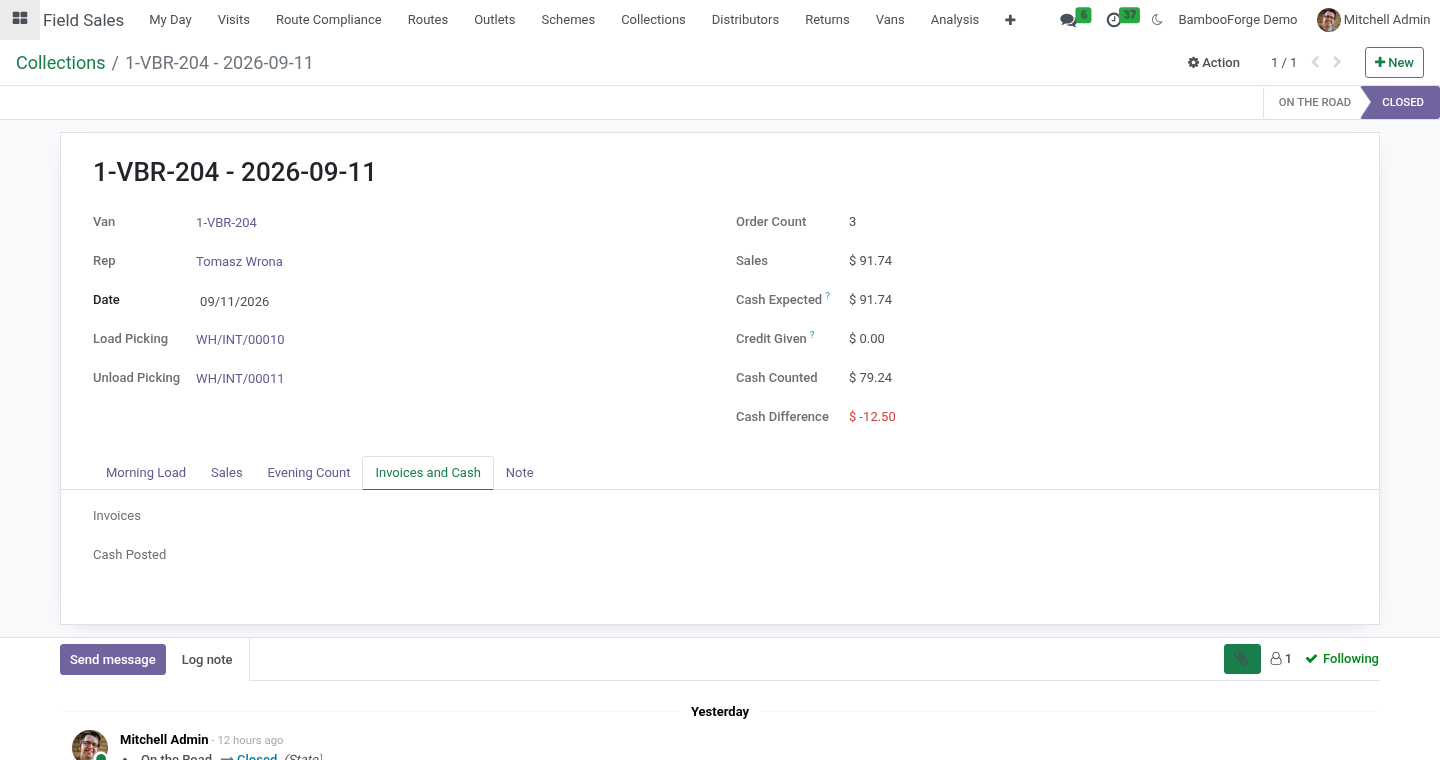
Task: Click the paperclip attachments button
Action: [x=1242, y=659]
